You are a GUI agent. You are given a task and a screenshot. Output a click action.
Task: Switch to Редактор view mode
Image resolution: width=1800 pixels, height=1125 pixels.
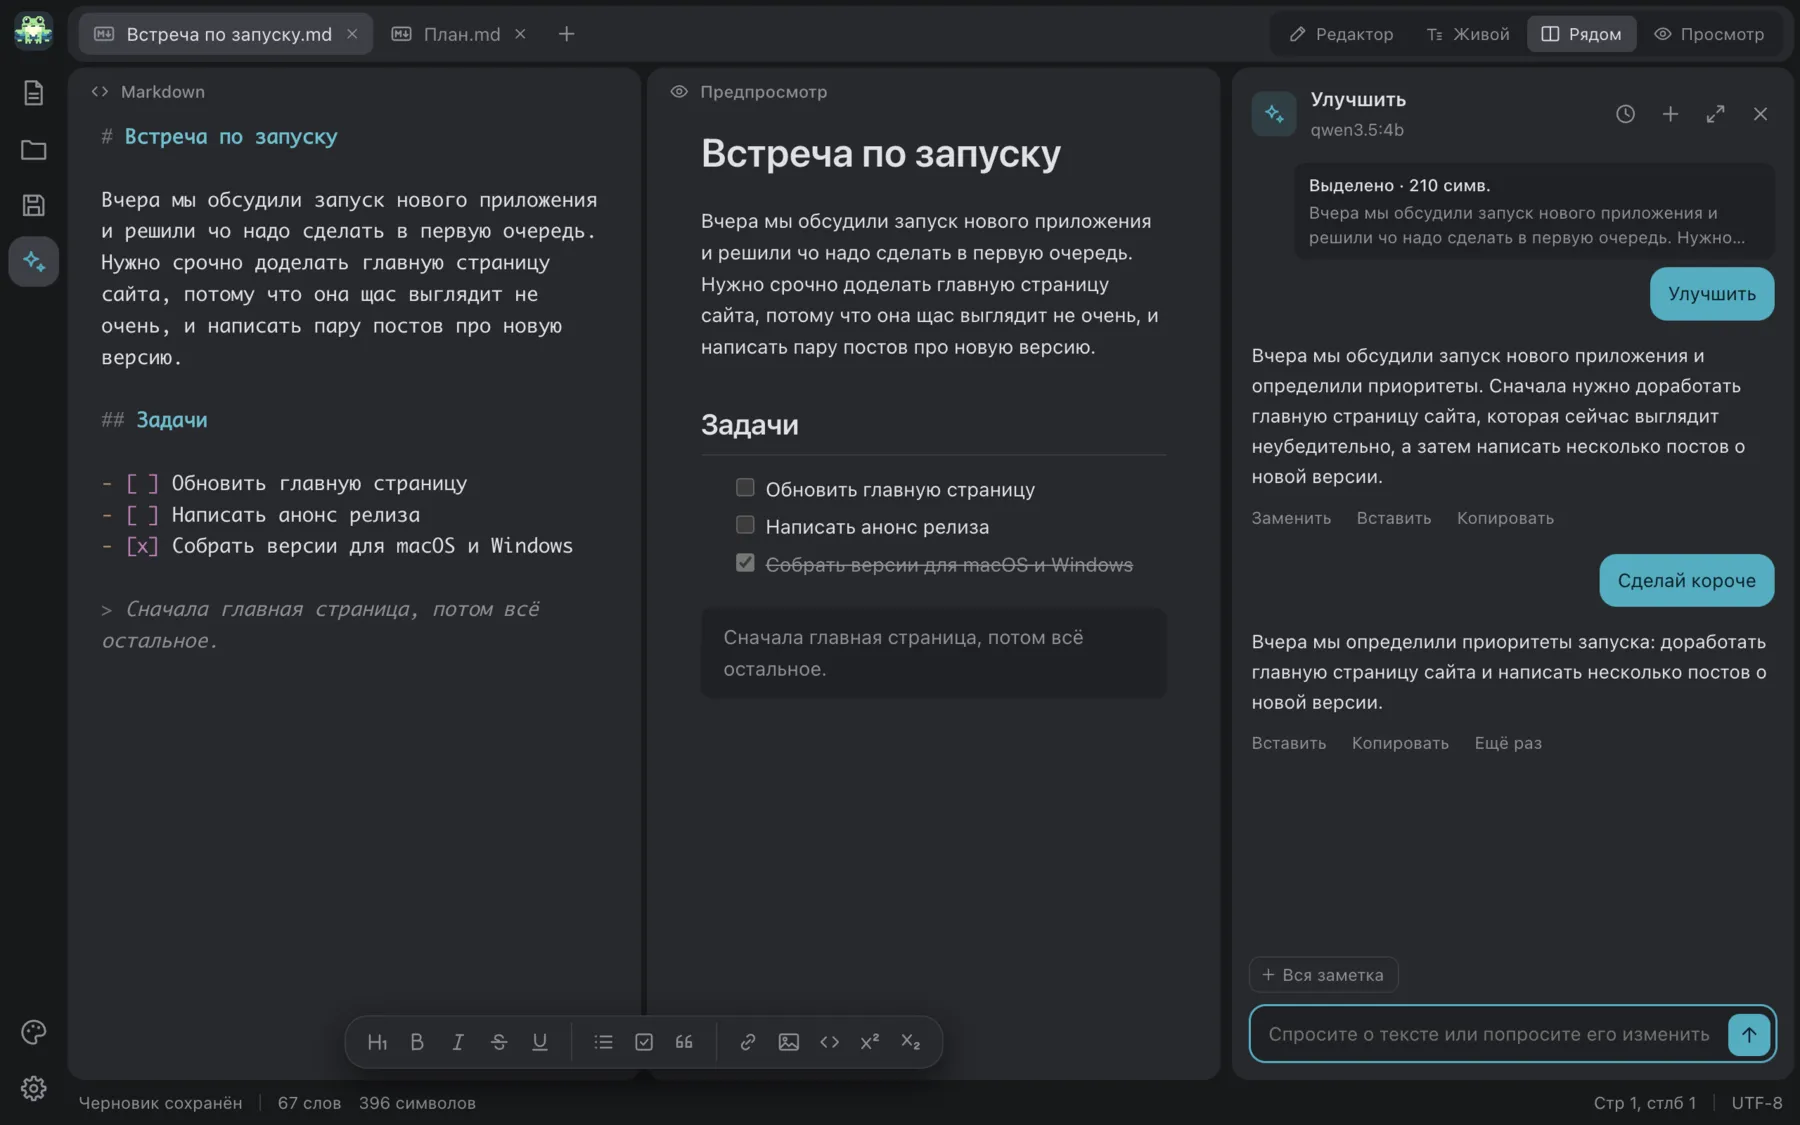point(1341,34)
